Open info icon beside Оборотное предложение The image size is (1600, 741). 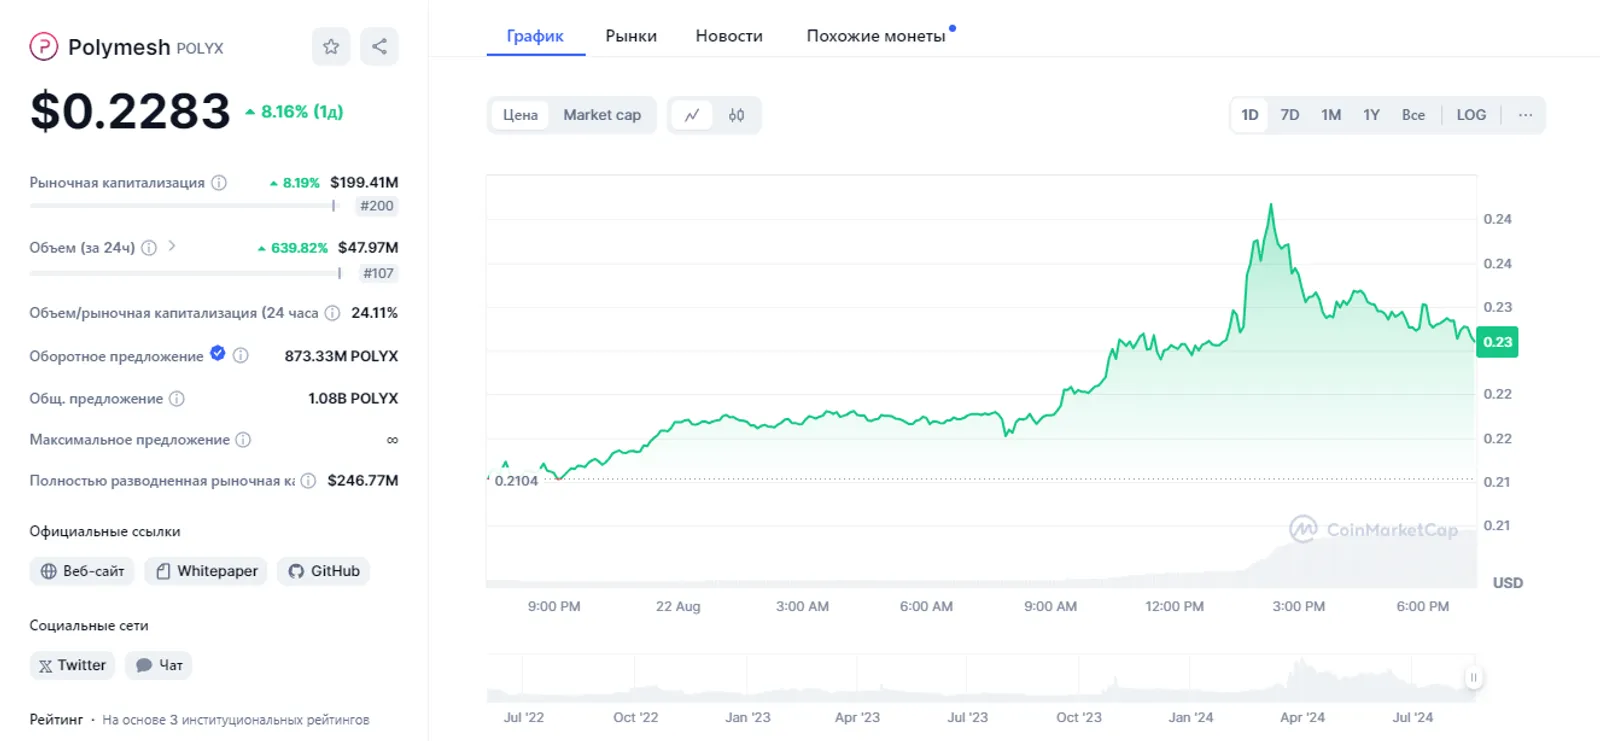[240, 355]
